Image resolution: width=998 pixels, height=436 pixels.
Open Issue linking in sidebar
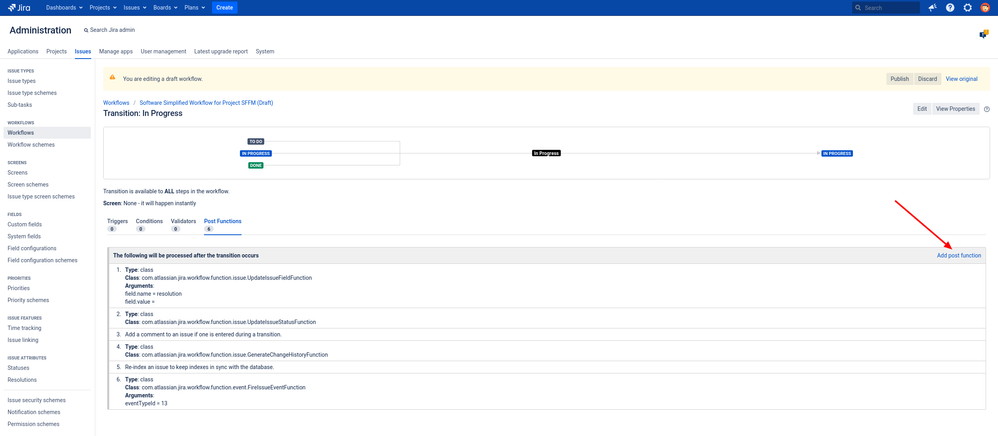pyautogui.click(x=23, y=340)
